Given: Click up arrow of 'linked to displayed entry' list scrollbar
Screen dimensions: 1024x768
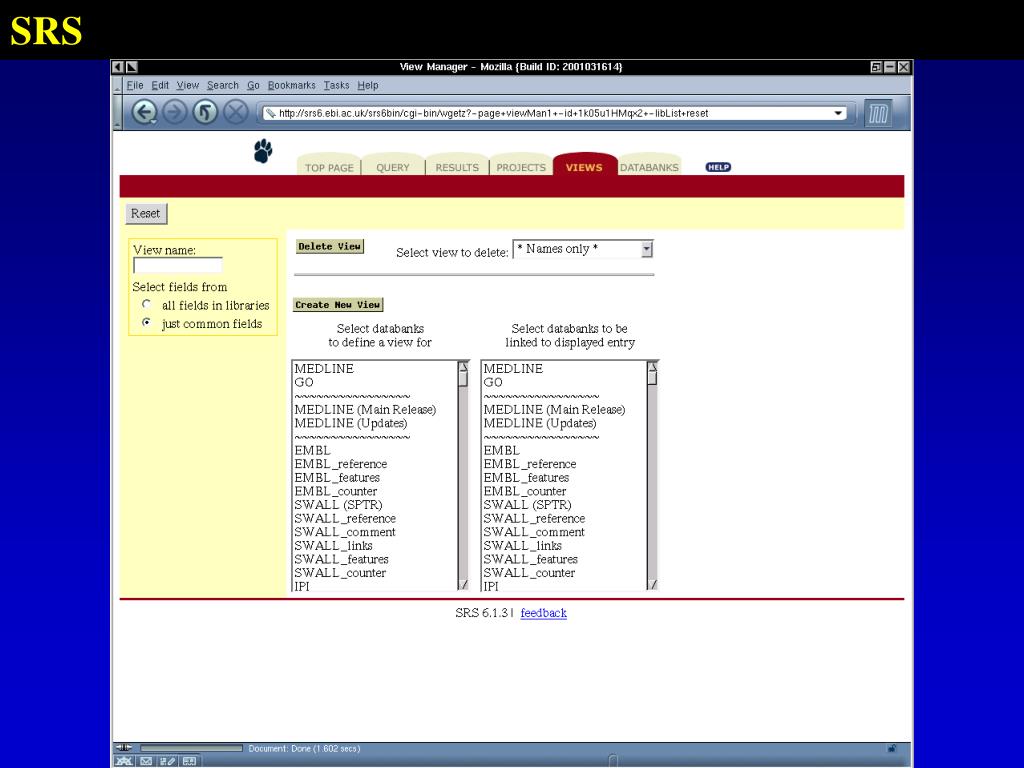Looking at the screenshot, I should click(x=652, y=367).
